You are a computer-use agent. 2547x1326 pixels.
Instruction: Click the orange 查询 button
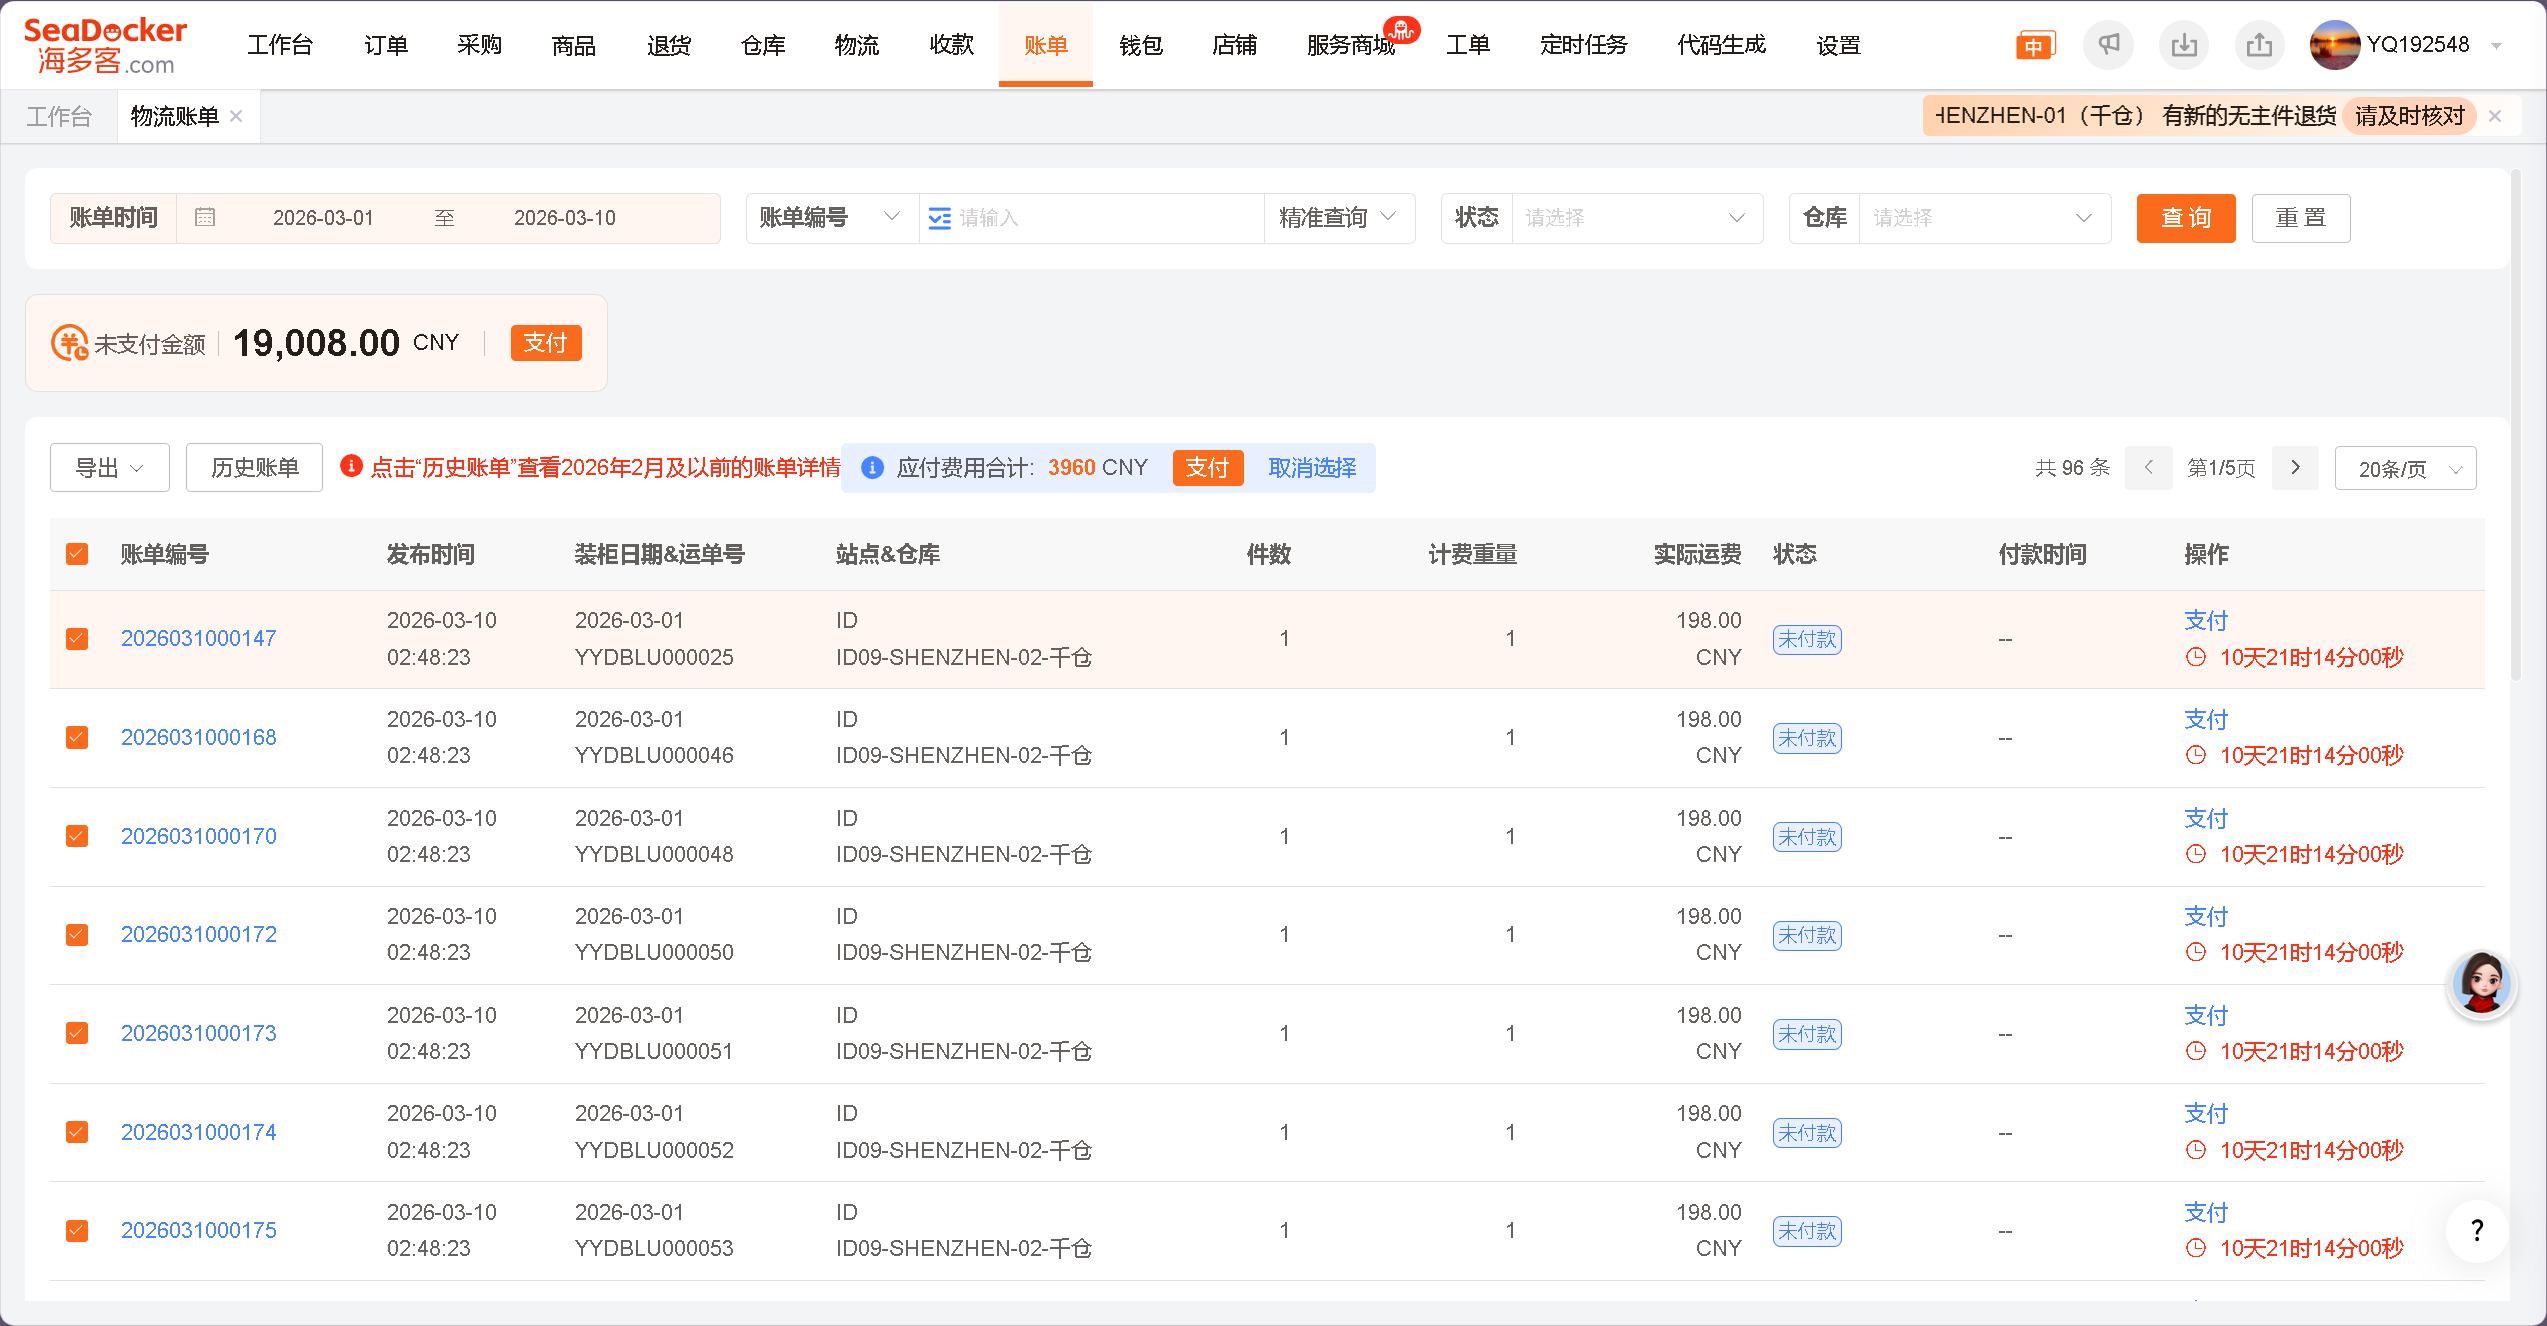pos(2185,218)
